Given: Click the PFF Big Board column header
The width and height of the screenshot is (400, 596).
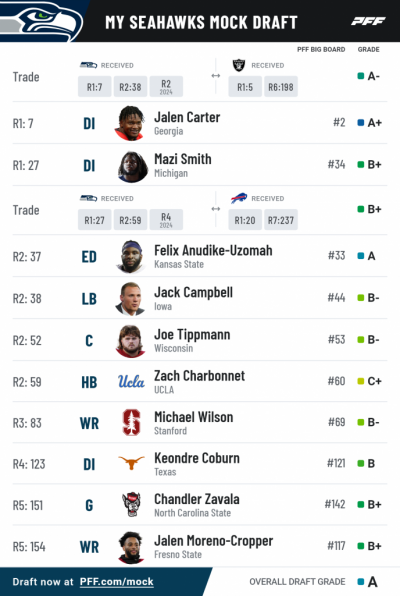Looking at the screenshot, I should click(321, 49).
